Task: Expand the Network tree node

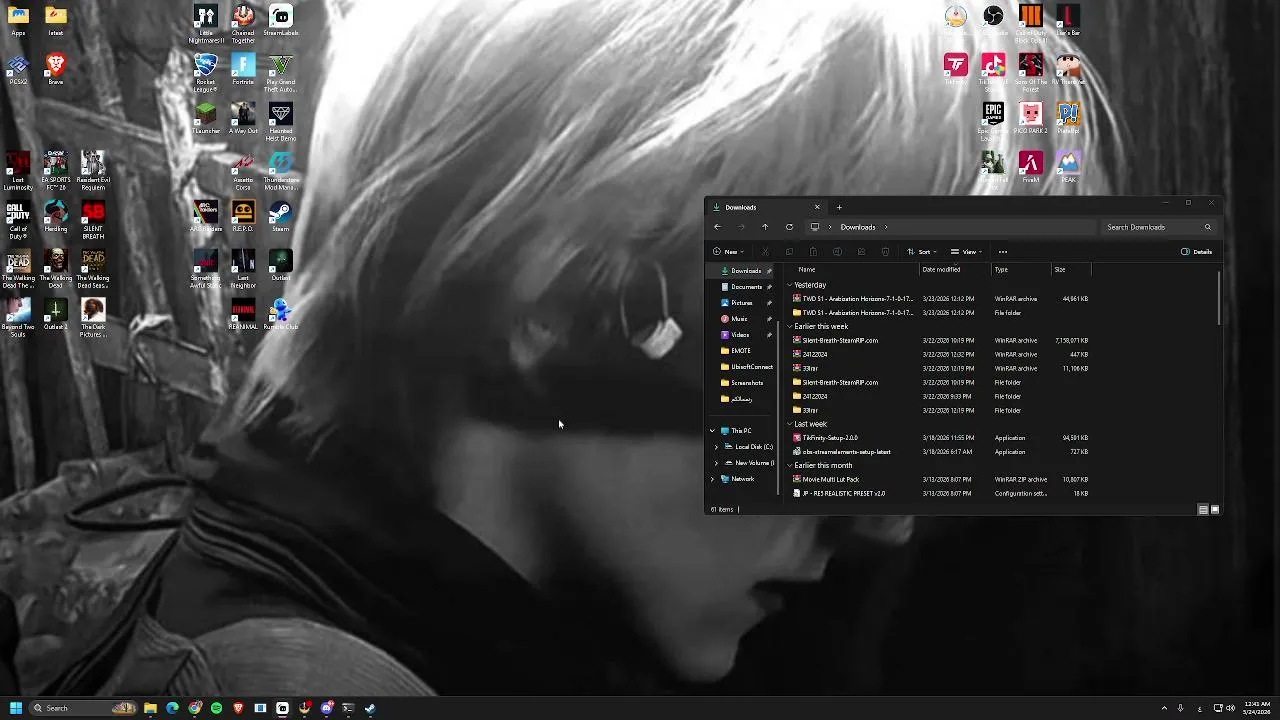Action: [712, 479]
